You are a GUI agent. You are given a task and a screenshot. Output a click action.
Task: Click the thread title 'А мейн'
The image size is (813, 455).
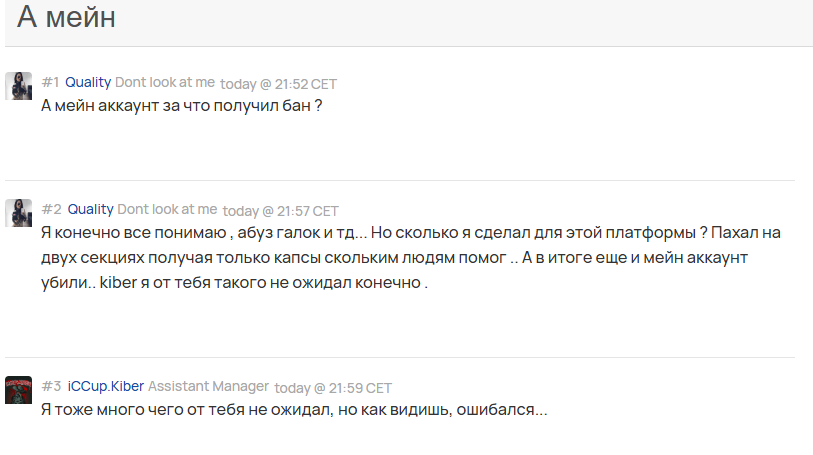coord(66,17)
